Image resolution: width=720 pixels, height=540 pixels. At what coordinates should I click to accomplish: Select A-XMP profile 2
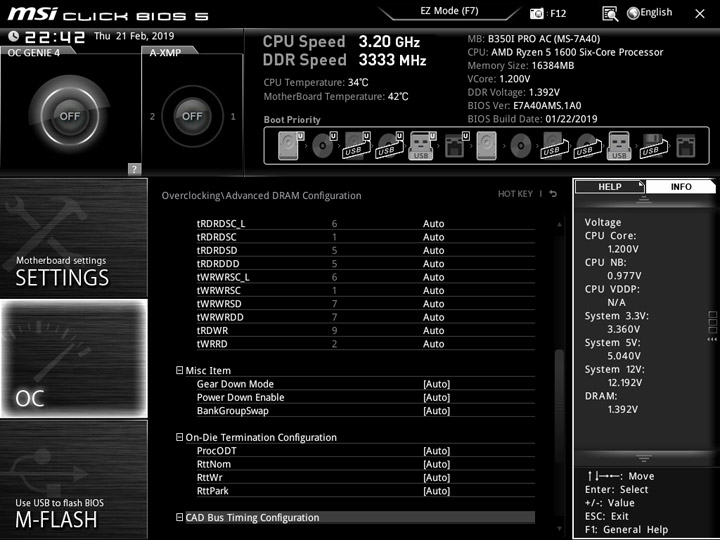[152, 116]
